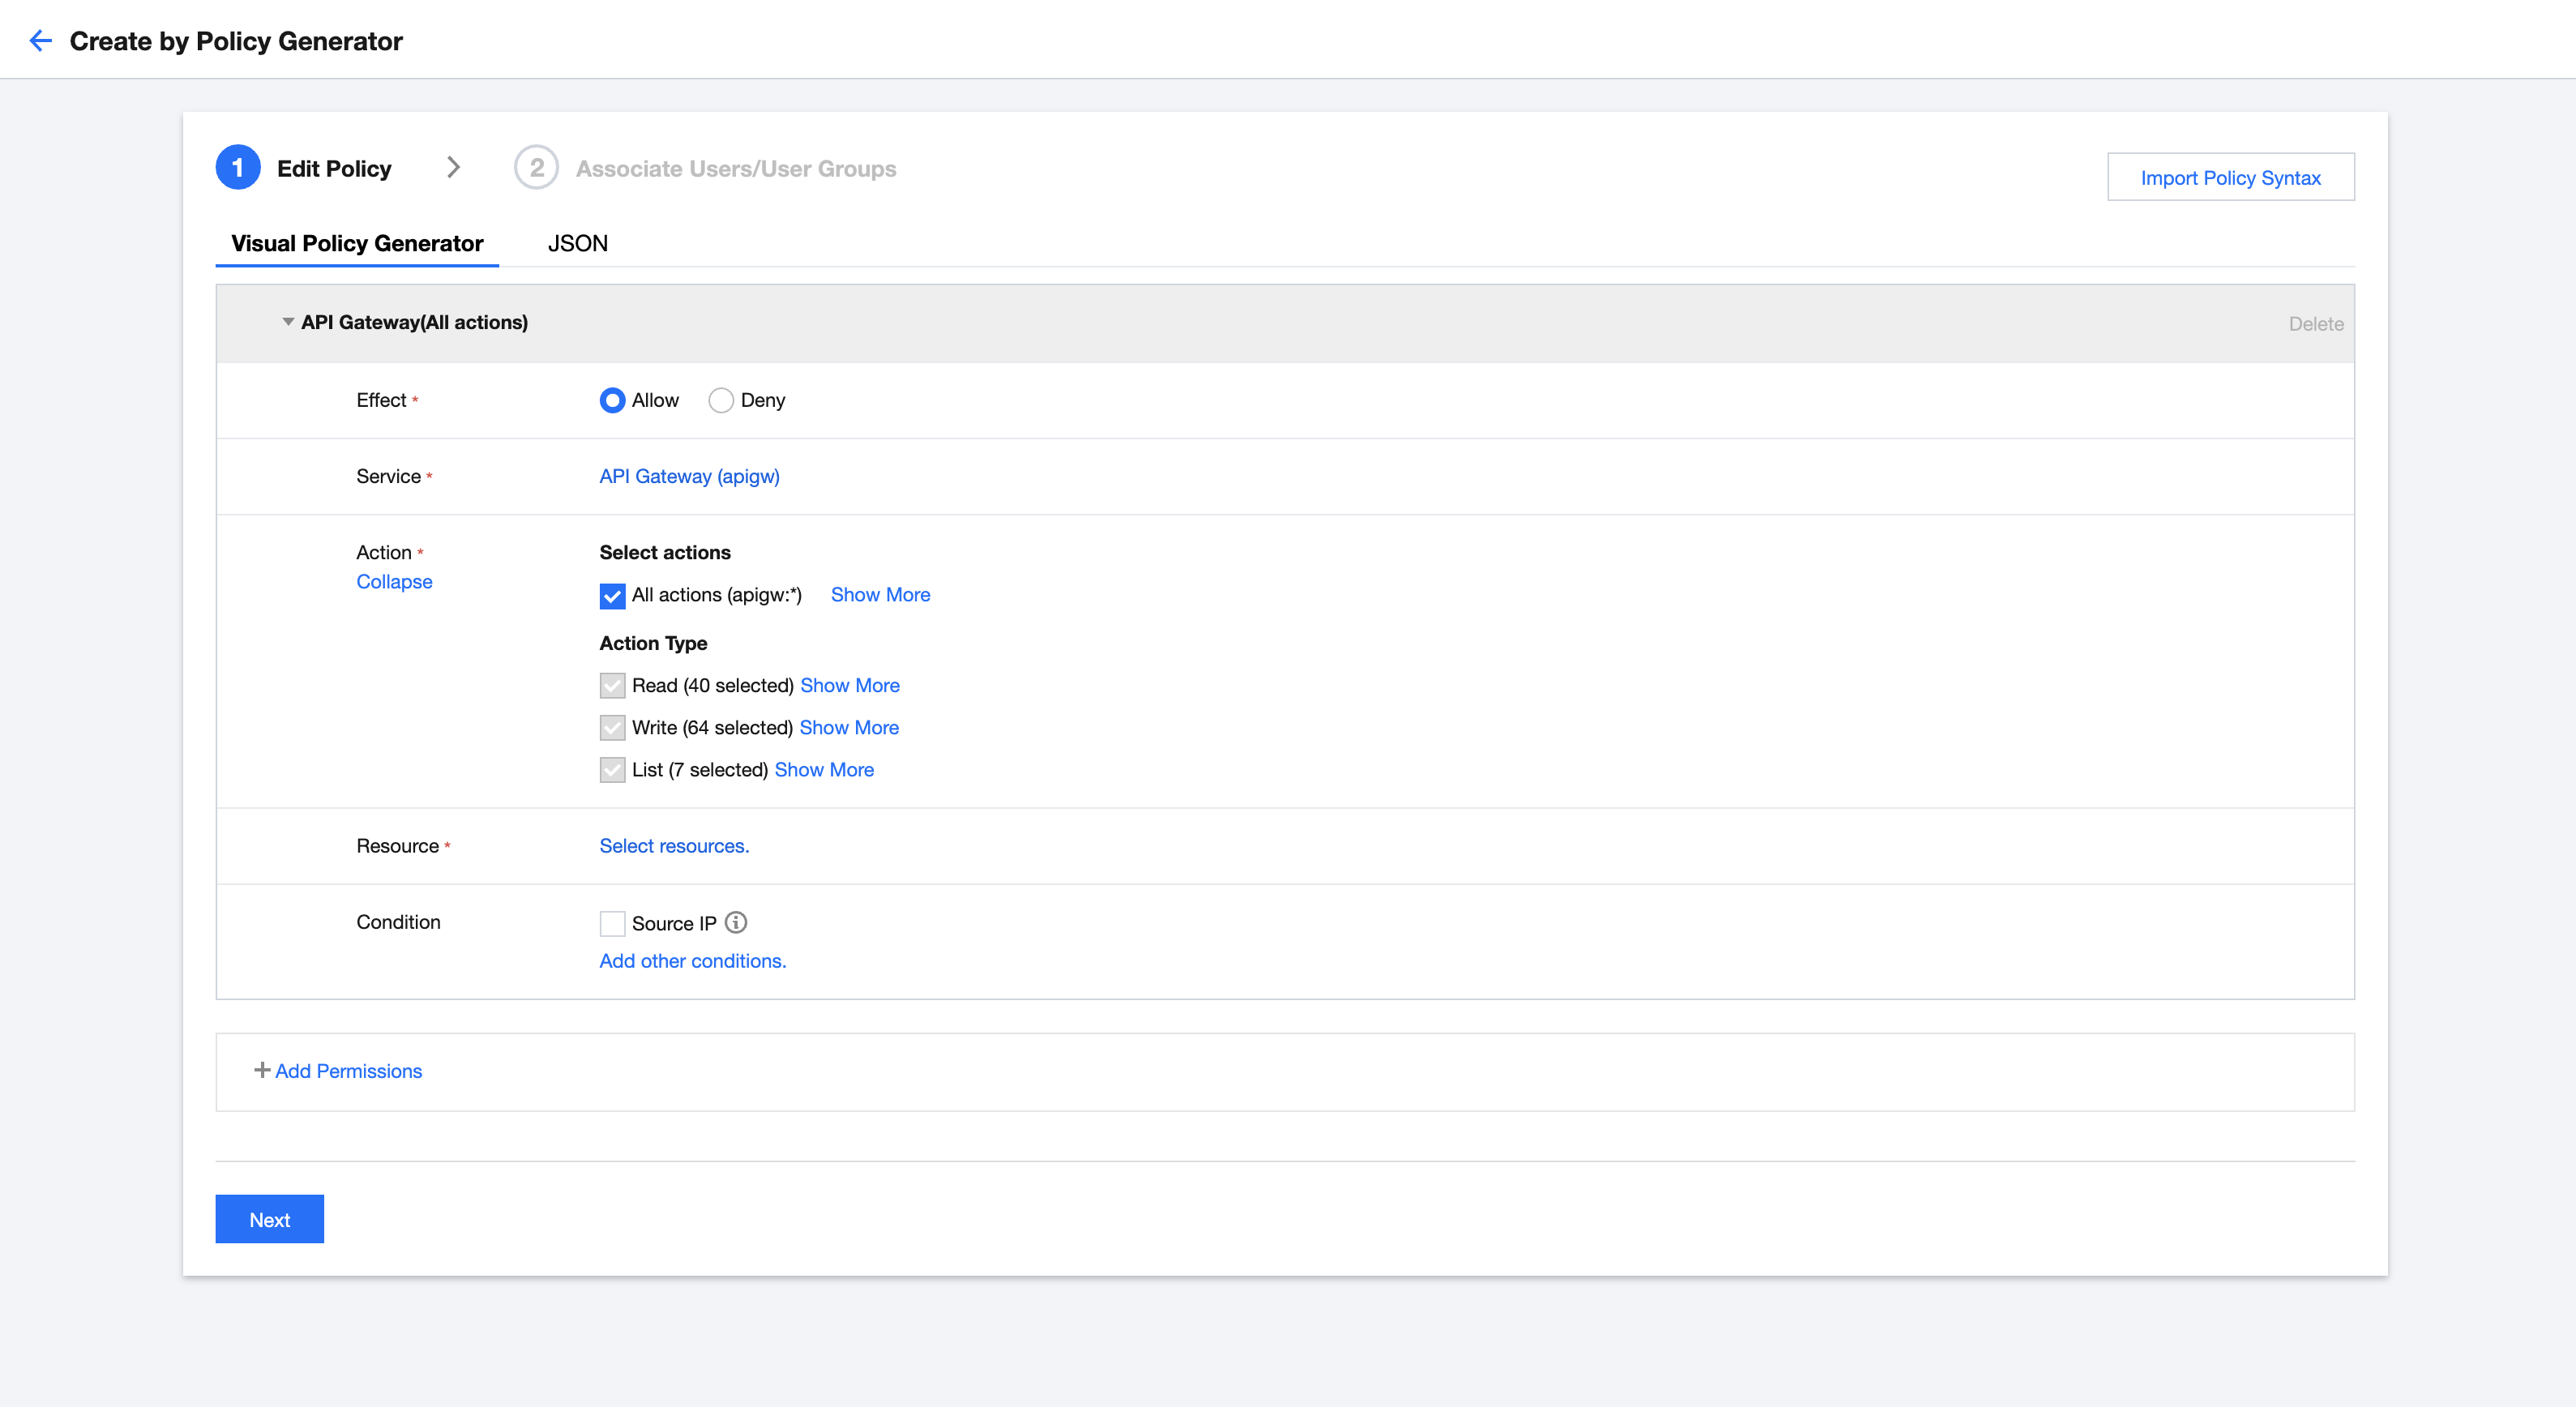Click the plus icon for Add Permissions
2576x1407 pixels.
click(x=262, y=1070)
